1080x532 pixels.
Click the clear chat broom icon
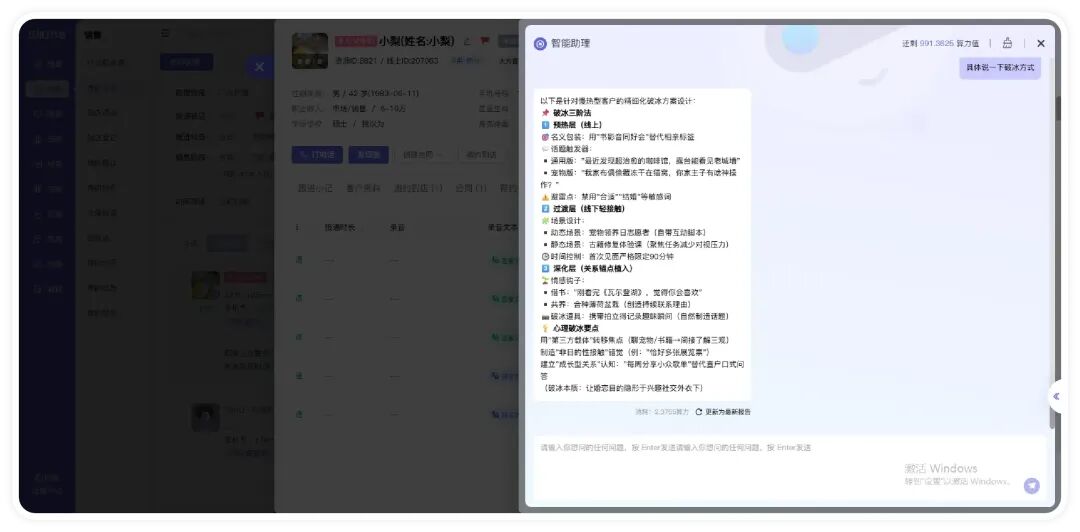[1007, 43]
